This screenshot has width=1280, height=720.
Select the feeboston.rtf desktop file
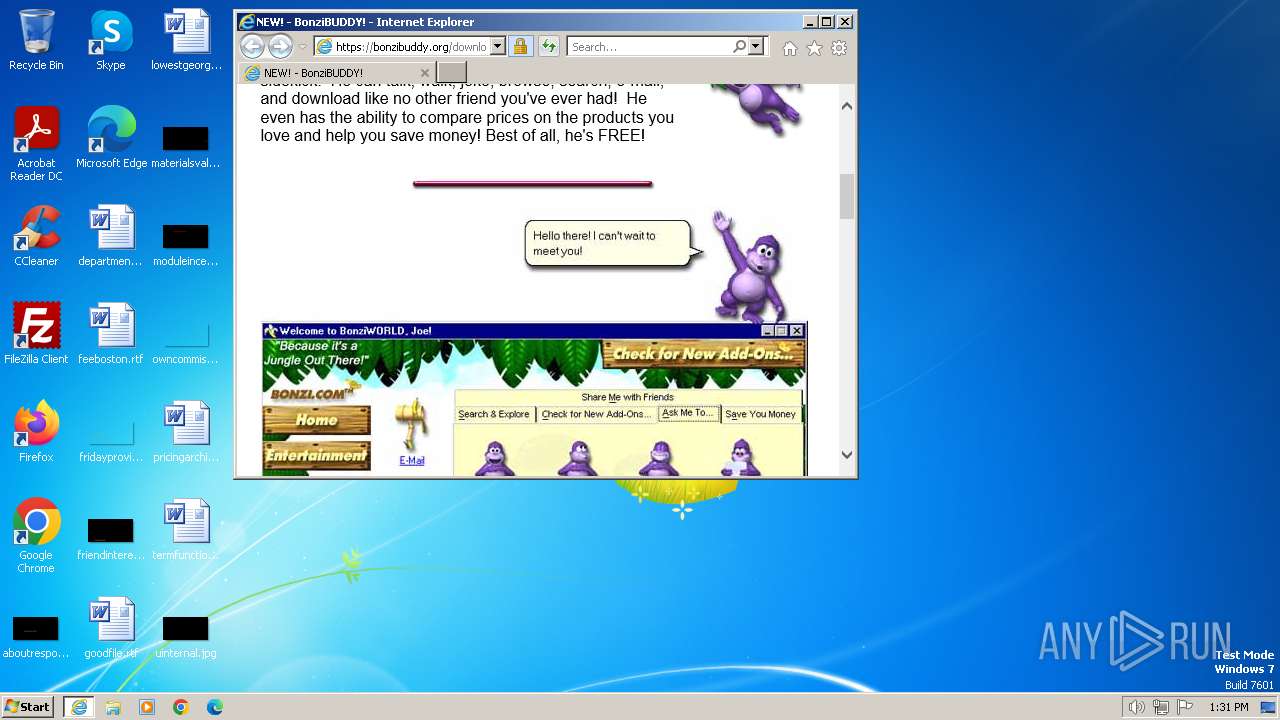110,334
